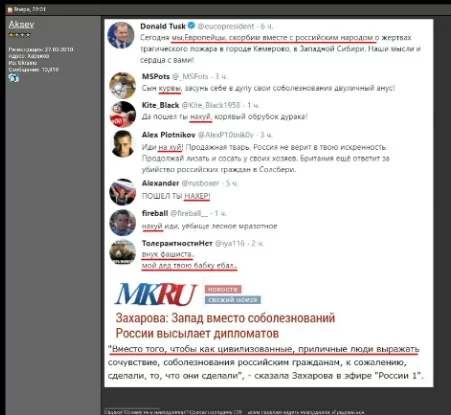Click the user online status globe icon

pyautogui.click(x=14, y=78)
